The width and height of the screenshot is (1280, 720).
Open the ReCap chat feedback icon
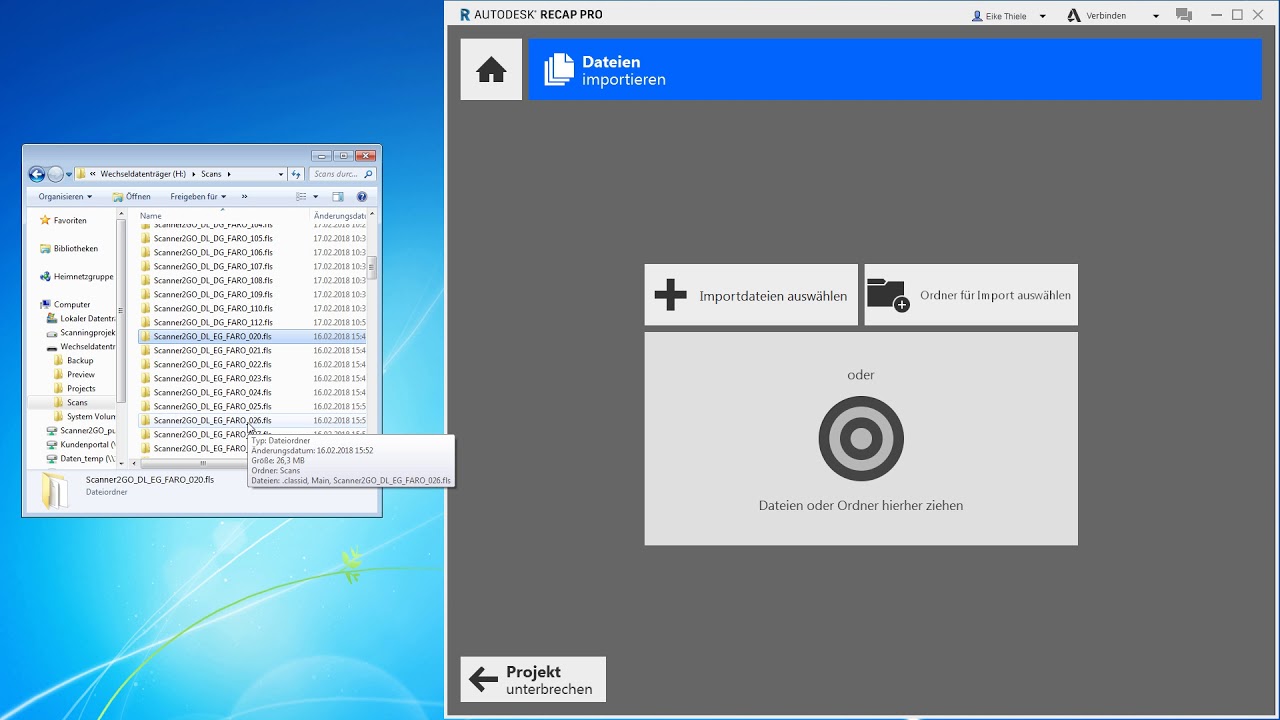(1184, 15)
